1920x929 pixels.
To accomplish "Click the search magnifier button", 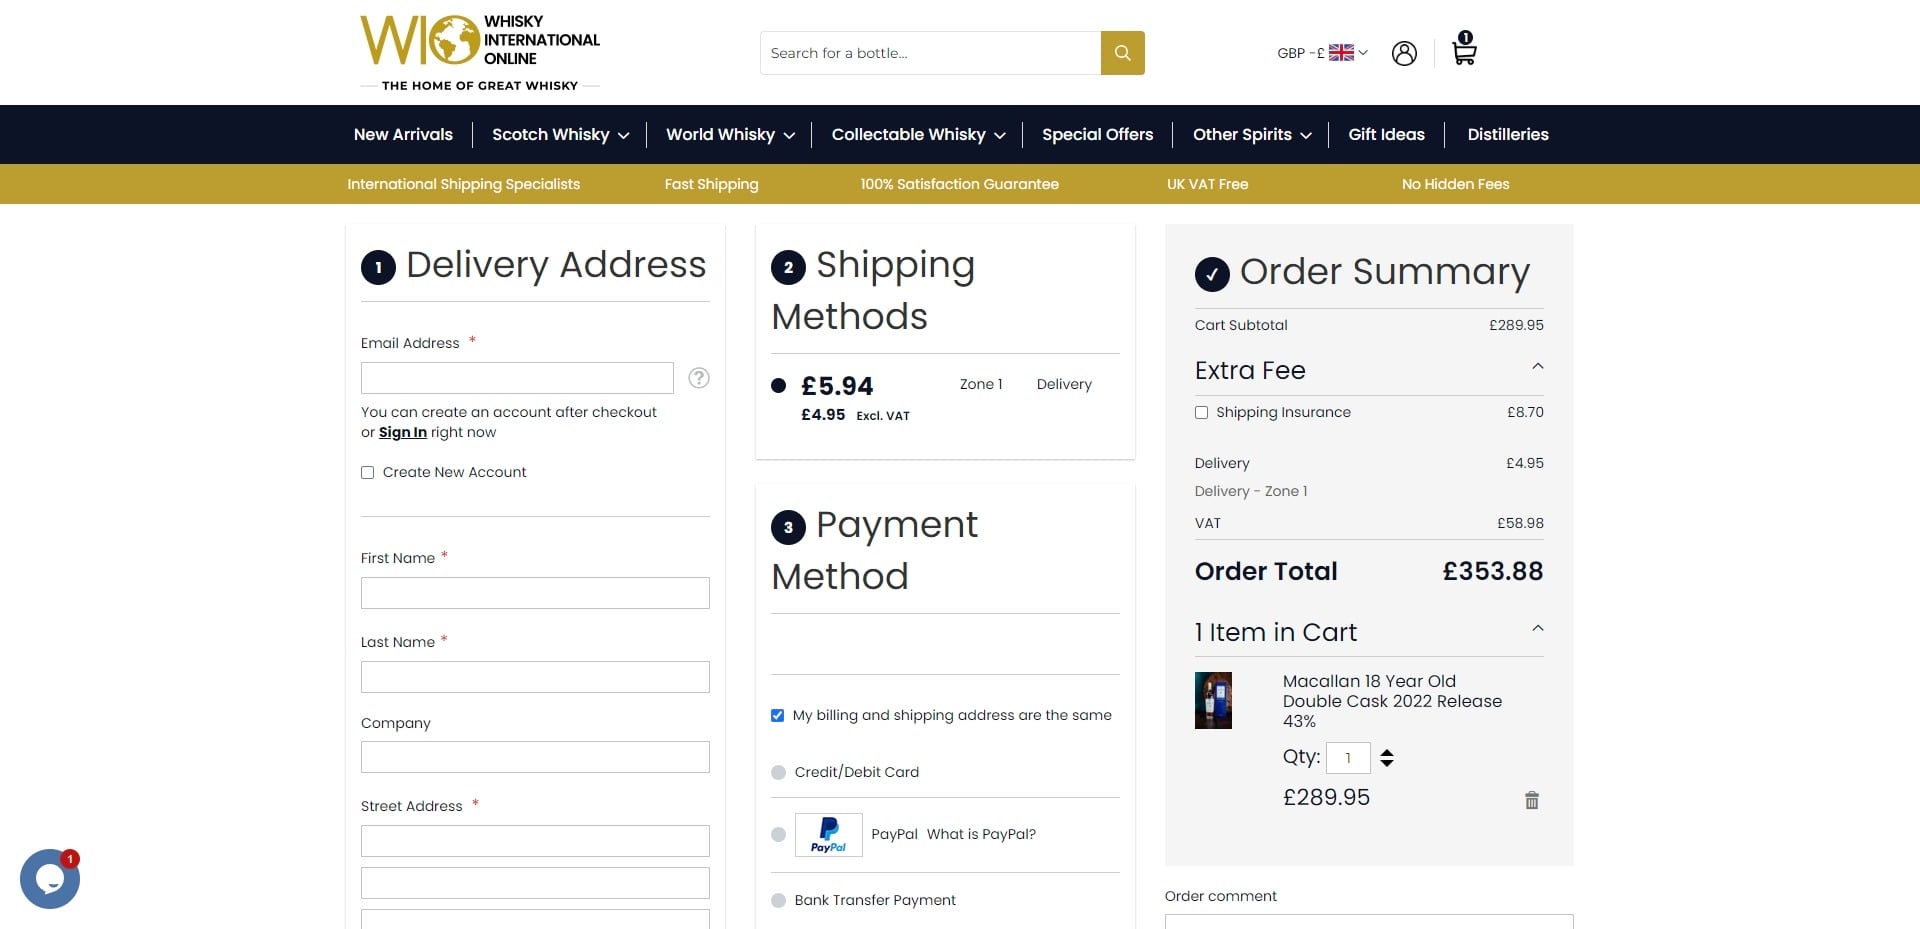I will (1122, 53).
